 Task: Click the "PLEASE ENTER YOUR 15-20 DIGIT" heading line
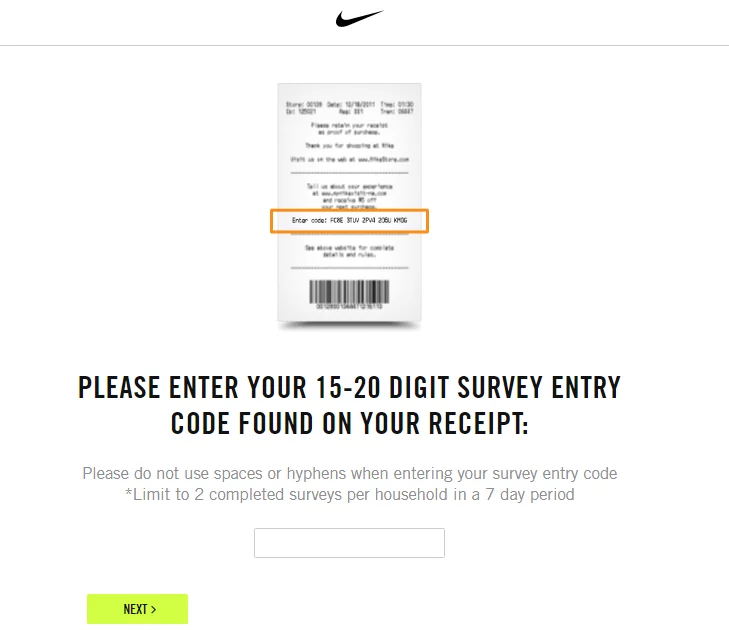pyautogui.click(x=349, y=388)
